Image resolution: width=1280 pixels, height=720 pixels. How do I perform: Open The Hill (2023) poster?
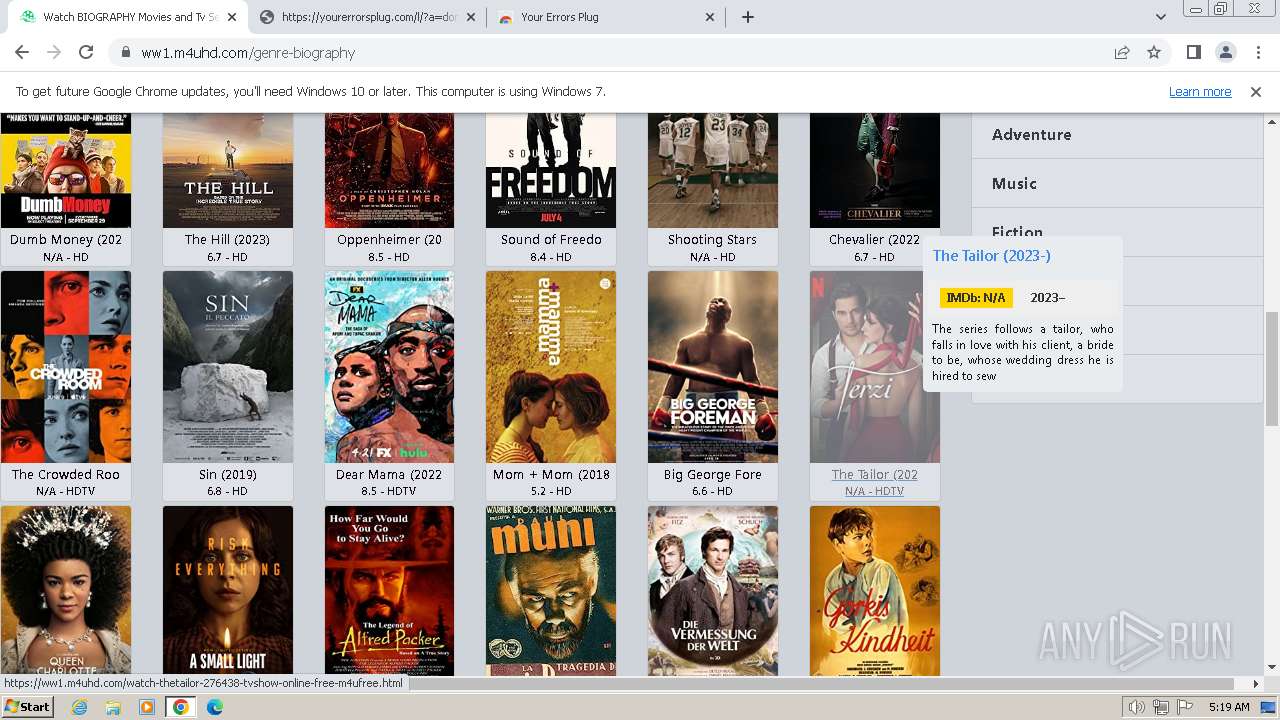tap(228, 170)
